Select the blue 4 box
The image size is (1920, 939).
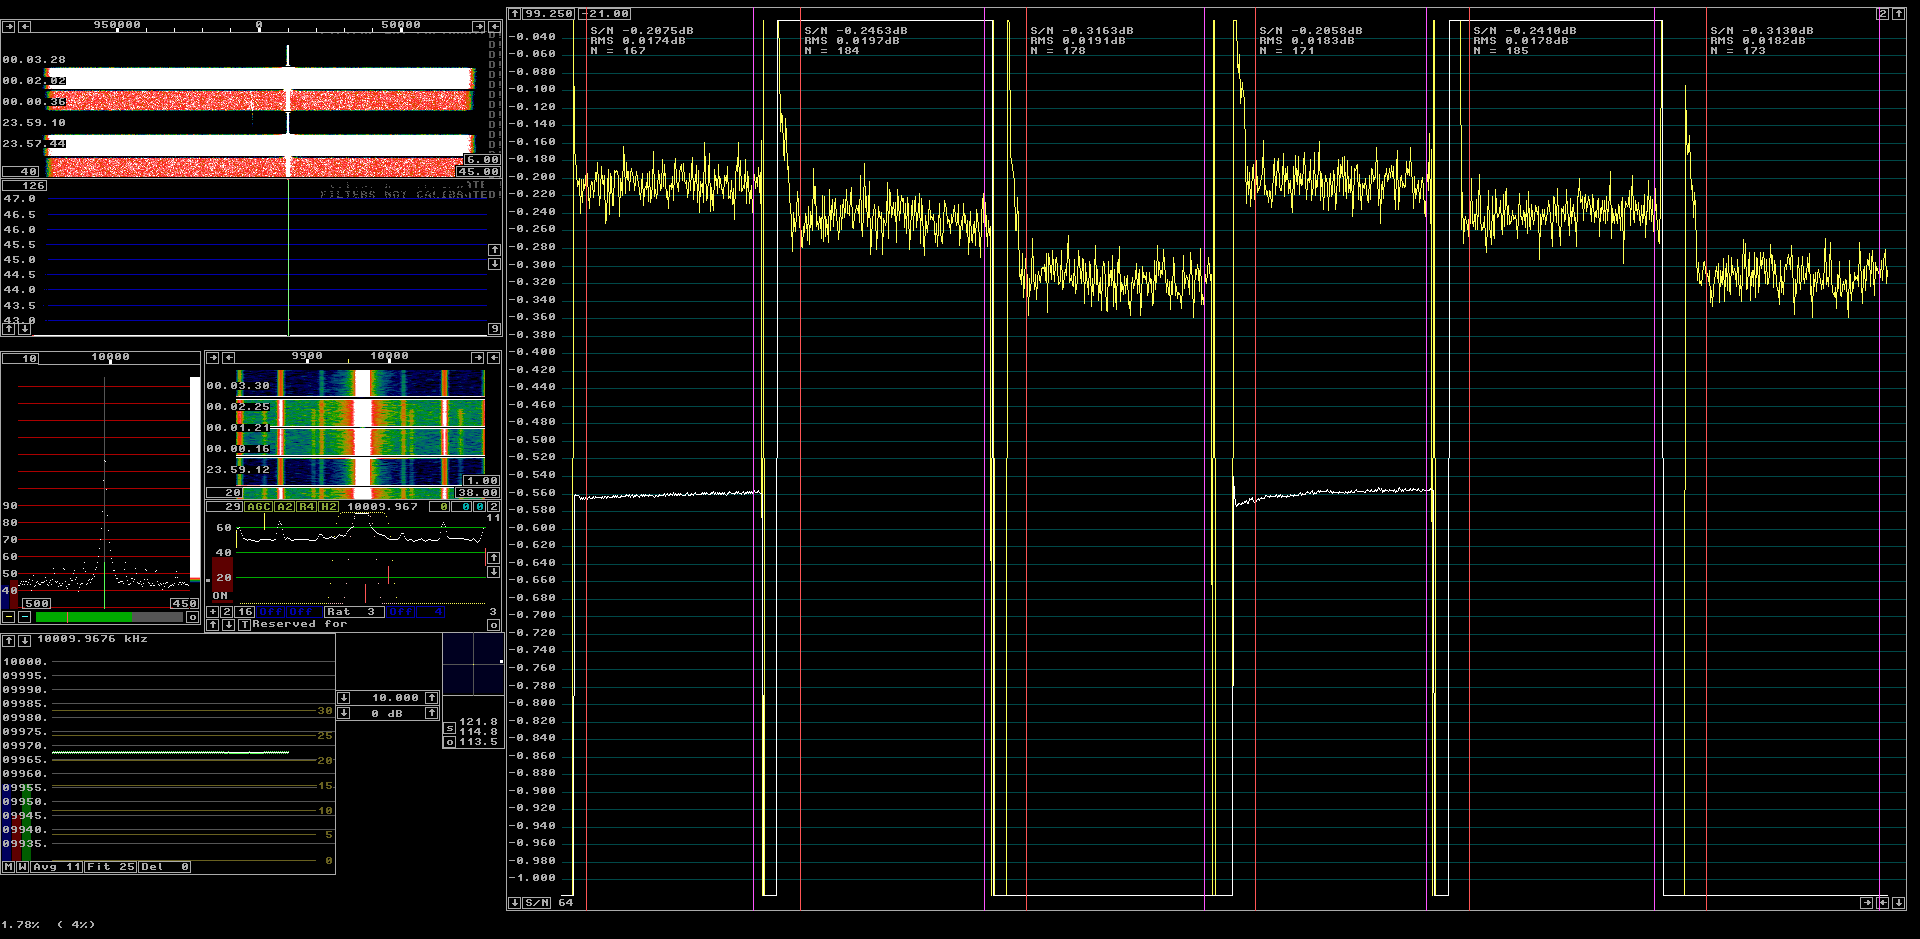click(432, 611)
